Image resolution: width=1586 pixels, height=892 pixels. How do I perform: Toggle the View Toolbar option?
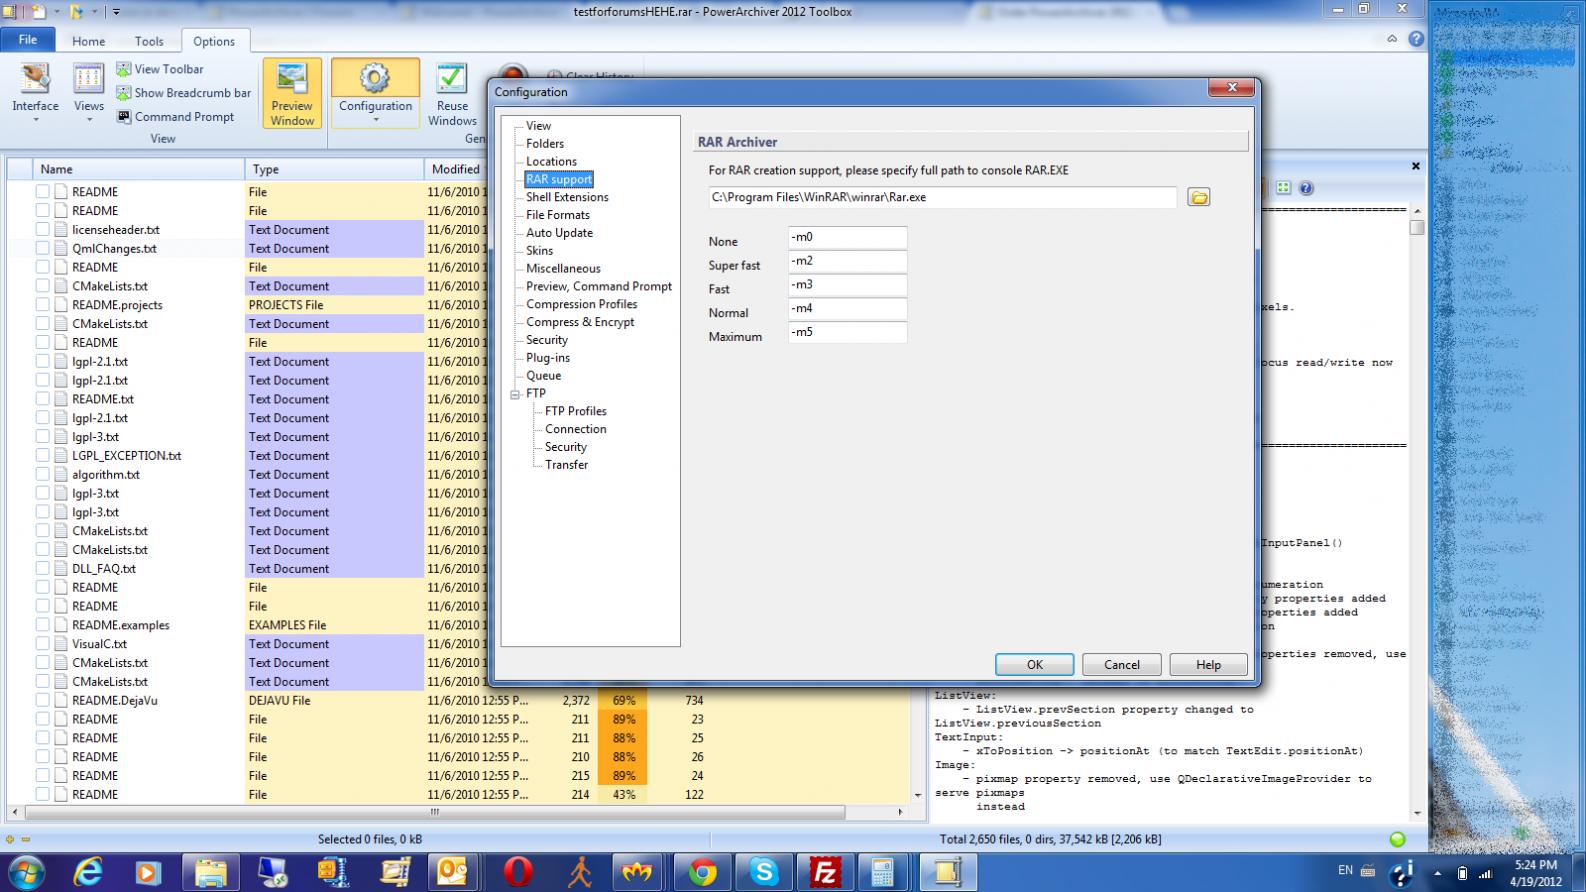160,69
